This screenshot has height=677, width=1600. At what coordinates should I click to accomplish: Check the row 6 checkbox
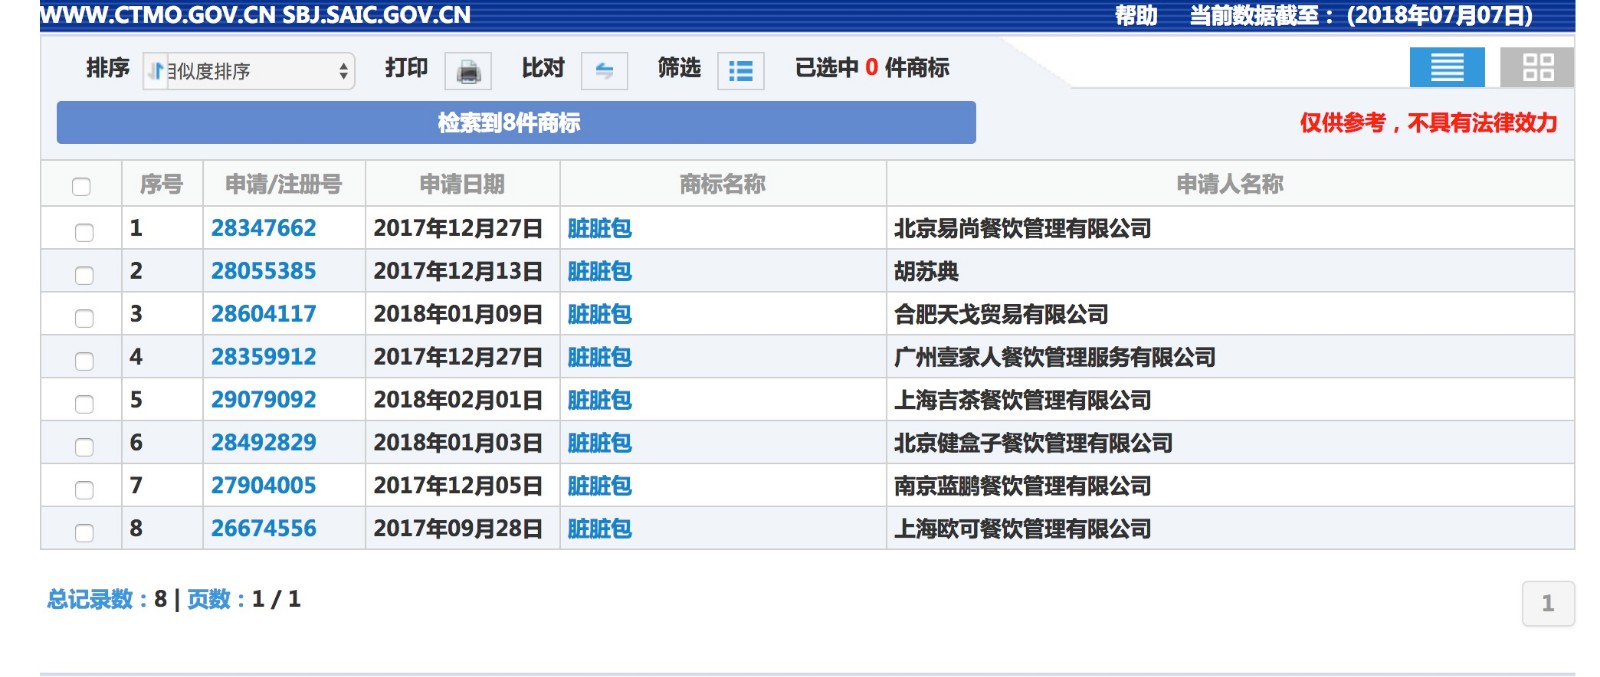tap(84, 447)
